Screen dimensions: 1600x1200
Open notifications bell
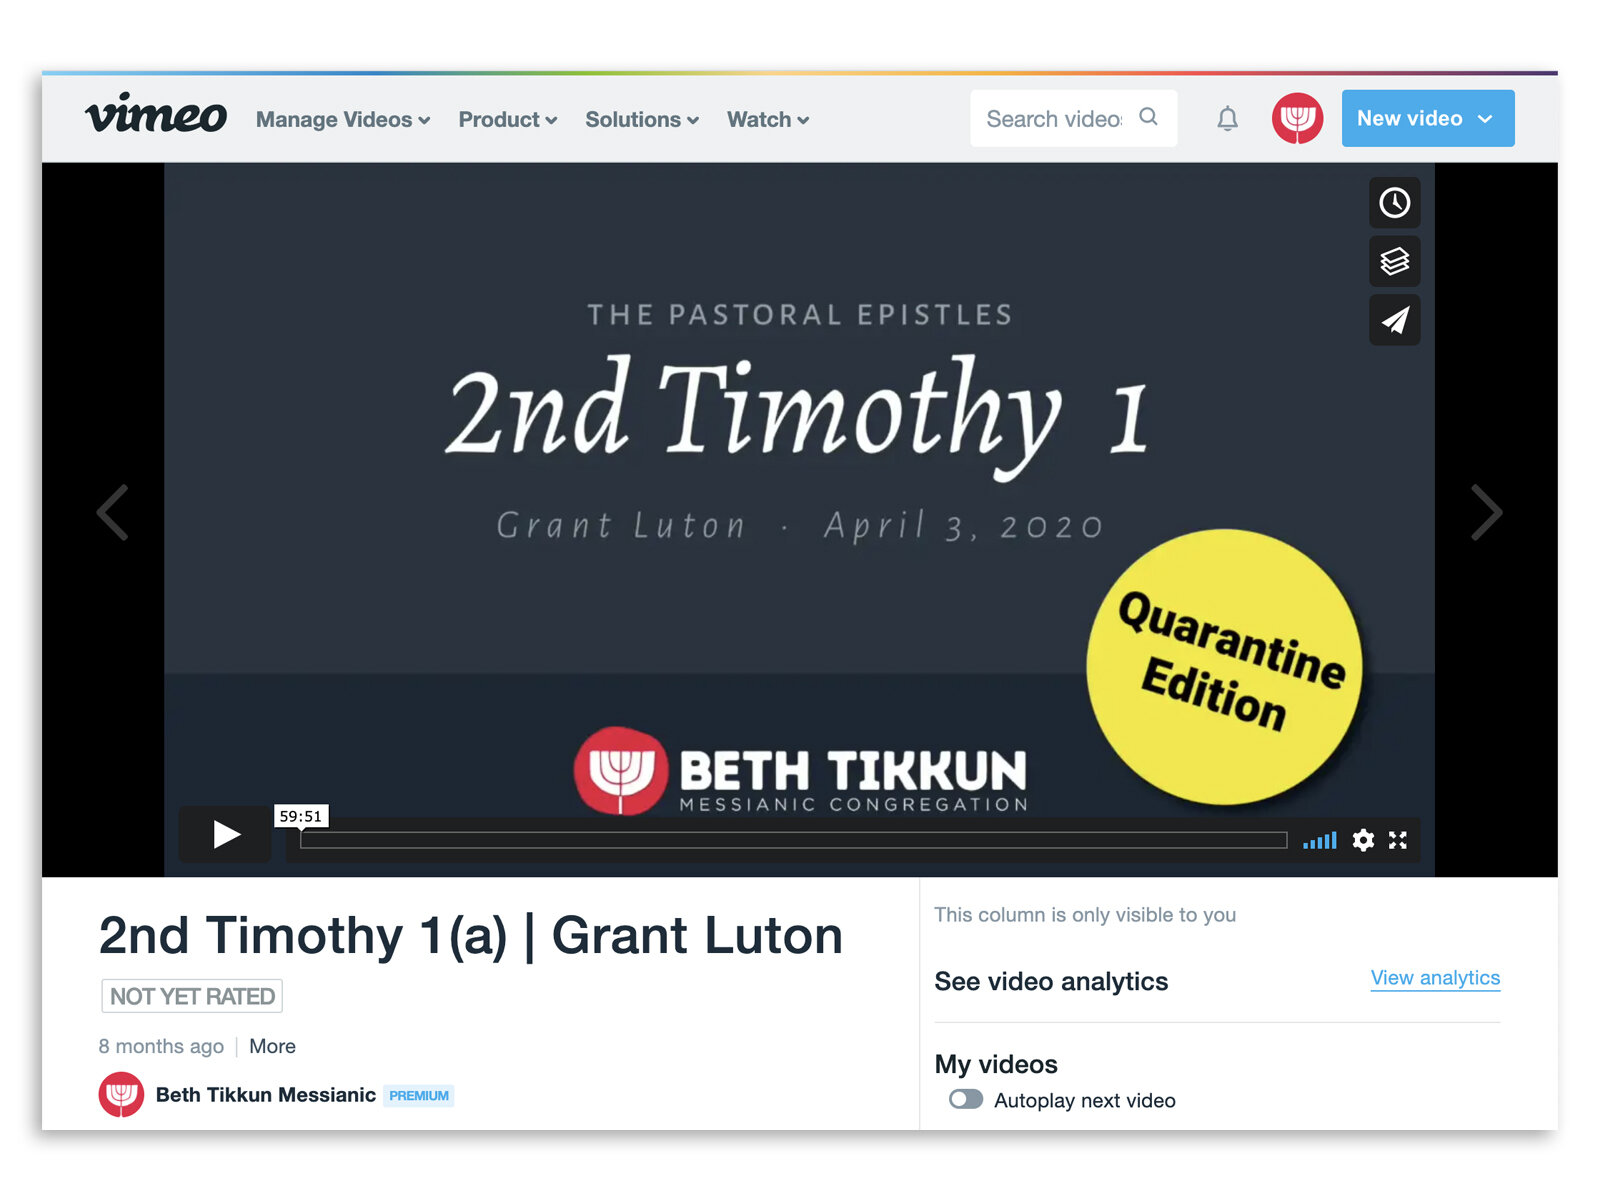(x=1227, y=118)
